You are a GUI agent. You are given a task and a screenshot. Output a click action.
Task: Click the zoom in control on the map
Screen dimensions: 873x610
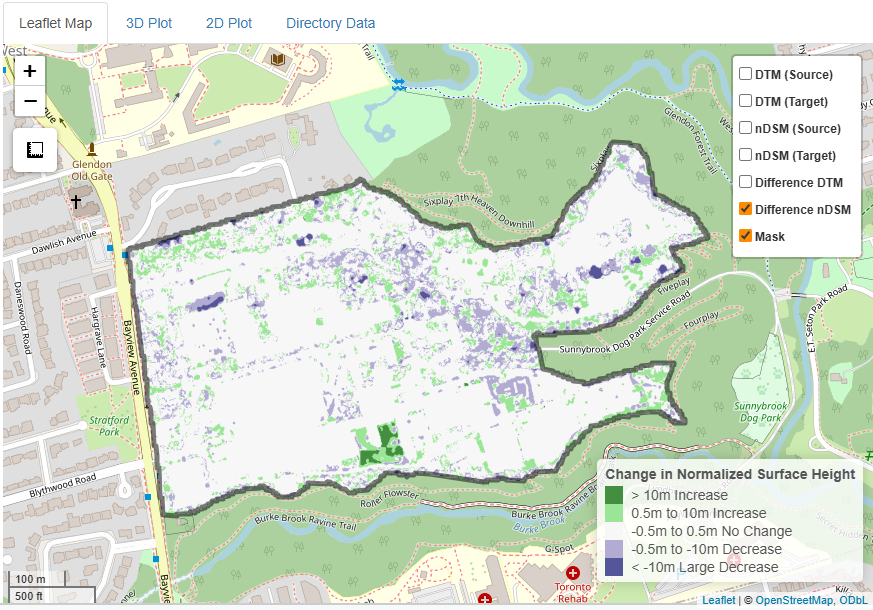[x=29, y=71]
